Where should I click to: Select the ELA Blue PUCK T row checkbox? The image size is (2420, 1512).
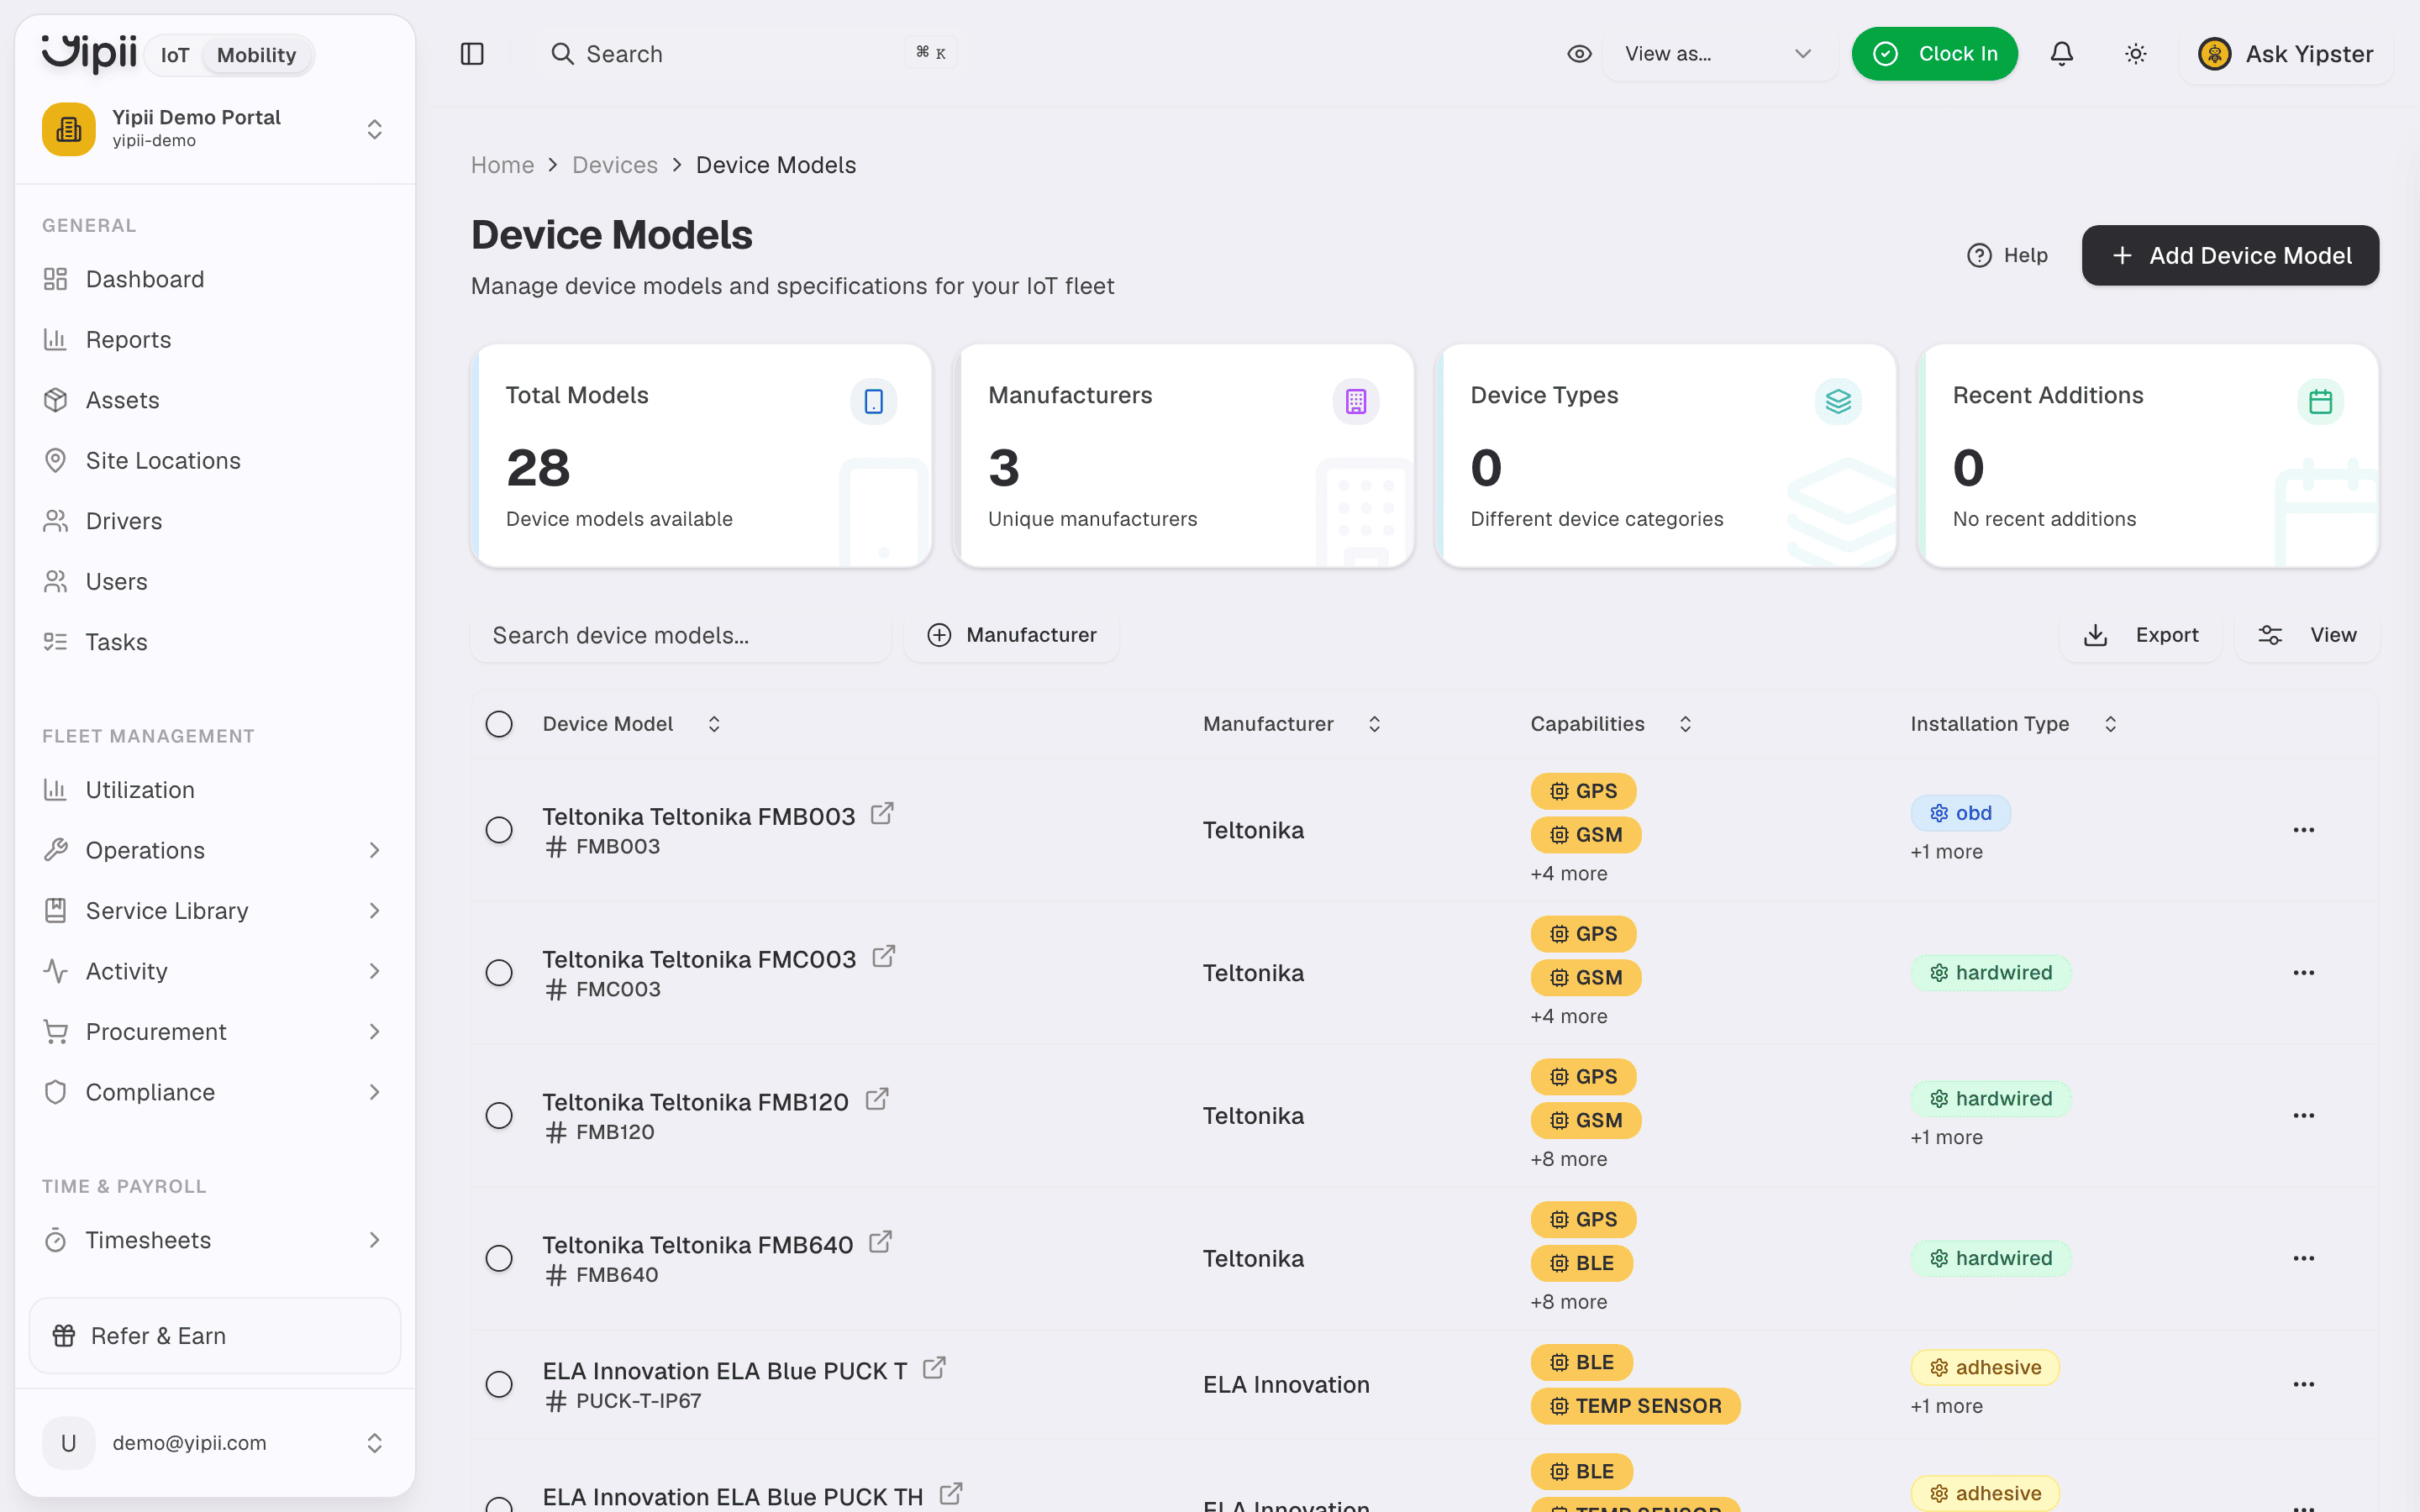(499, 1384)
